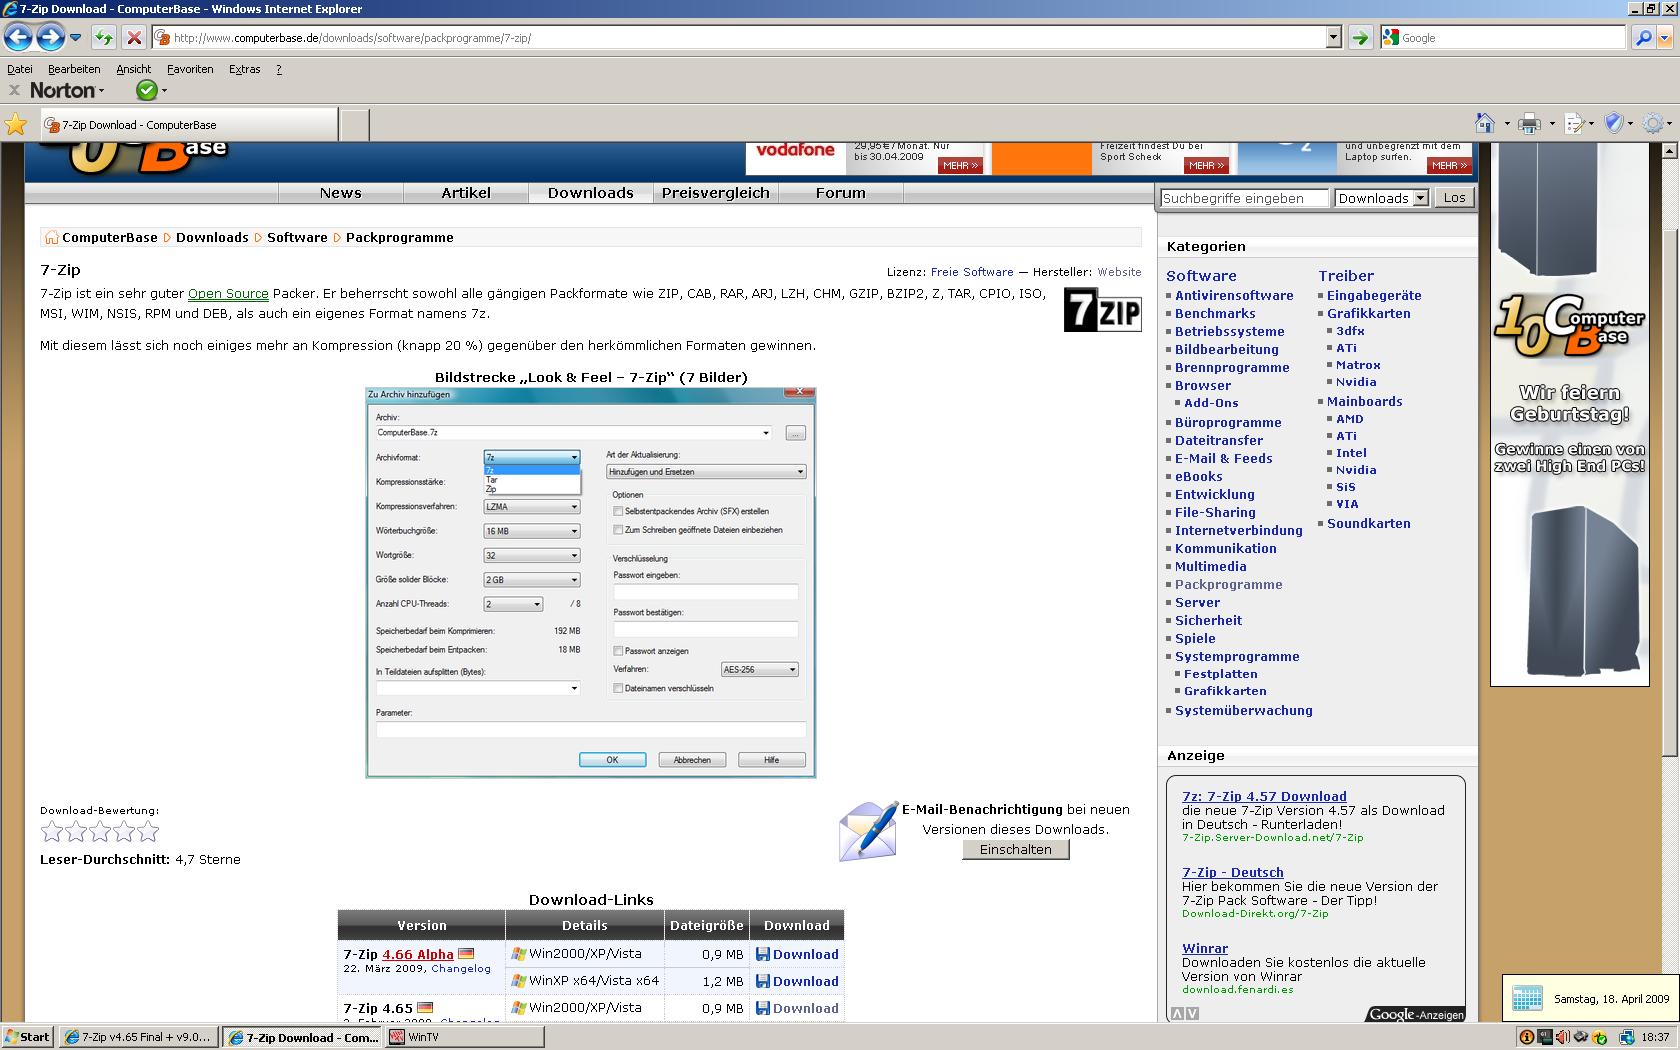The image size is (1680, 1050).
Task: Focus the browser address bar
Action: tap(740, 38)
